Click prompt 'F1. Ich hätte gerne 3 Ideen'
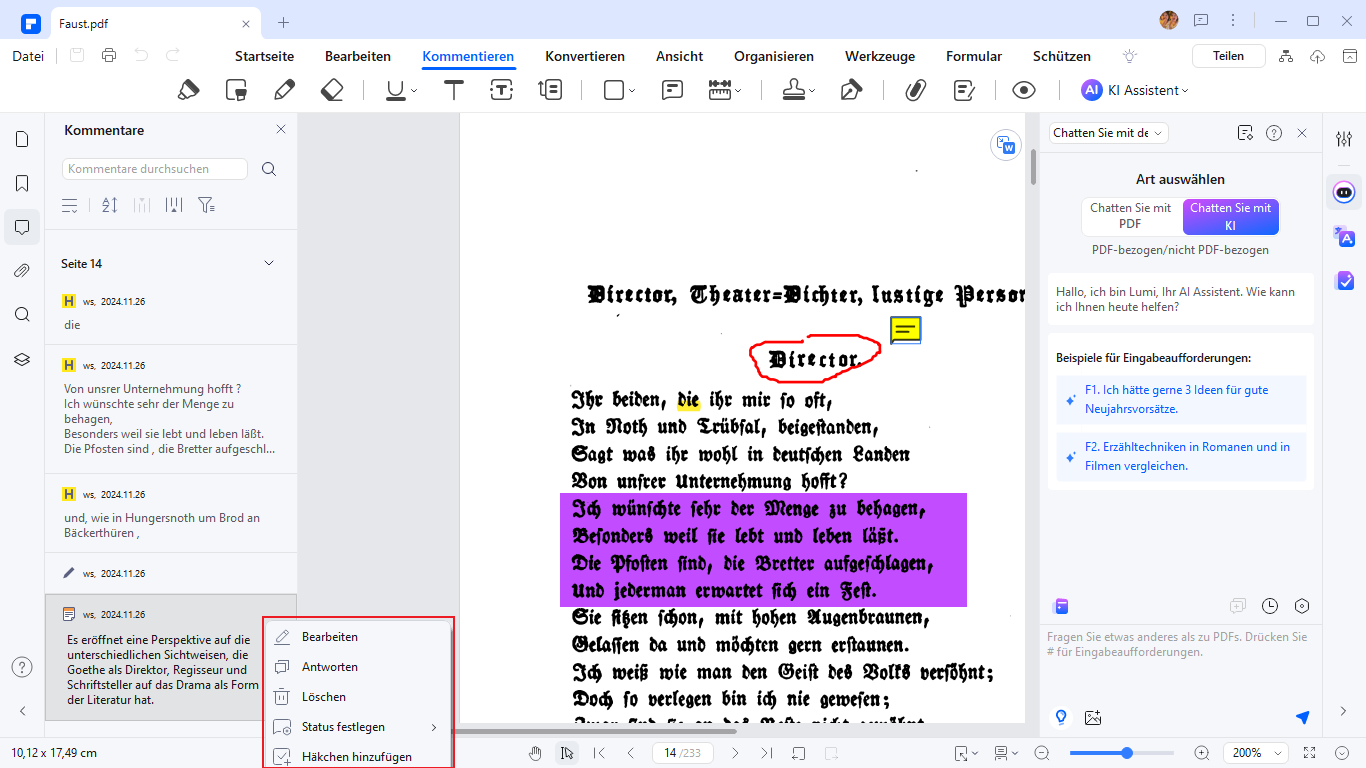Viewport: 1366px width, 768px height. [1181, 400]
